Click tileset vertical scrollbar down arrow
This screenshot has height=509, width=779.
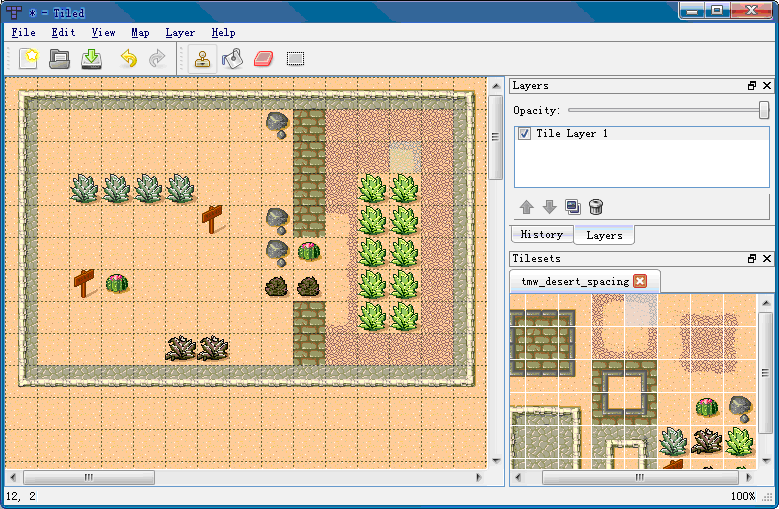tap(766, 461)
